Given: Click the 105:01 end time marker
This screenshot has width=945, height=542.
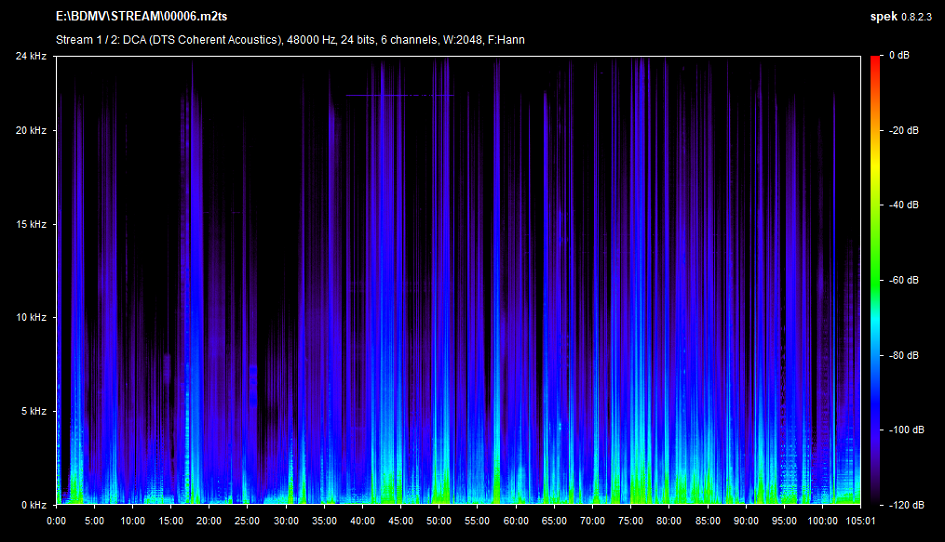Looking at the screenshot, I should [860, 520].
